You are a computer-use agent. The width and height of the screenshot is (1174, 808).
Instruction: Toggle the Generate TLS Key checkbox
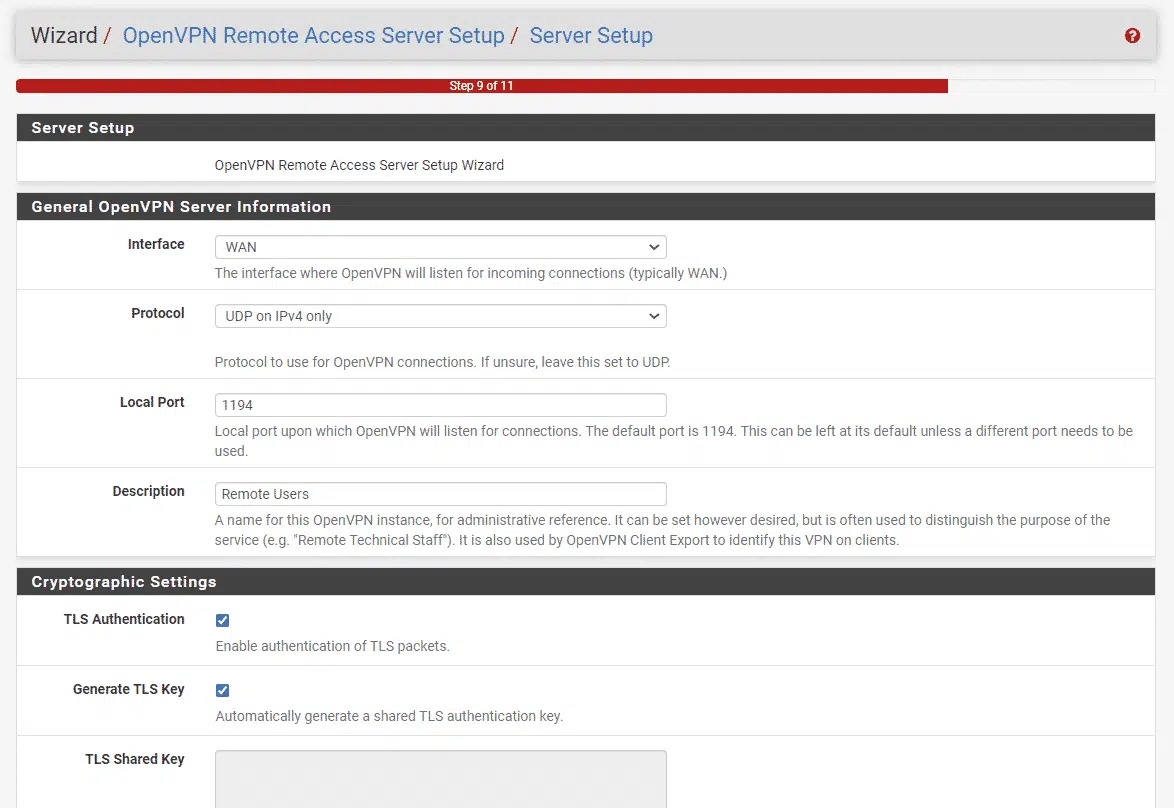click(223, 690)
